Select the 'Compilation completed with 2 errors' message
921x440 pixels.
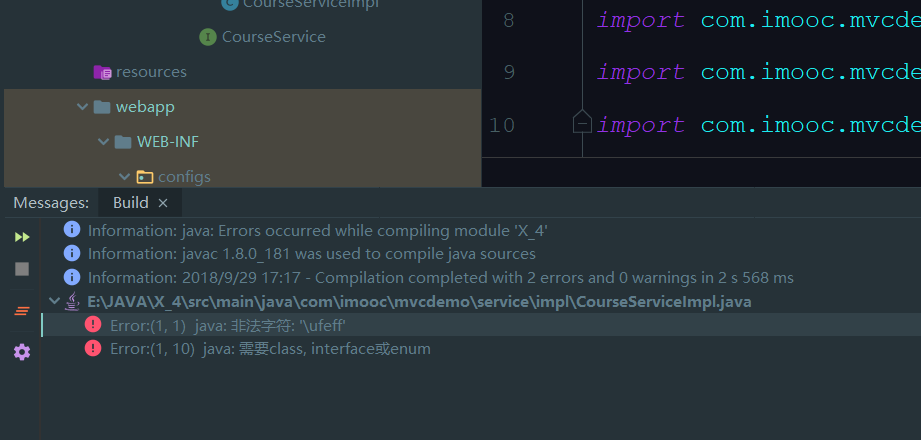tap(440, 277)
